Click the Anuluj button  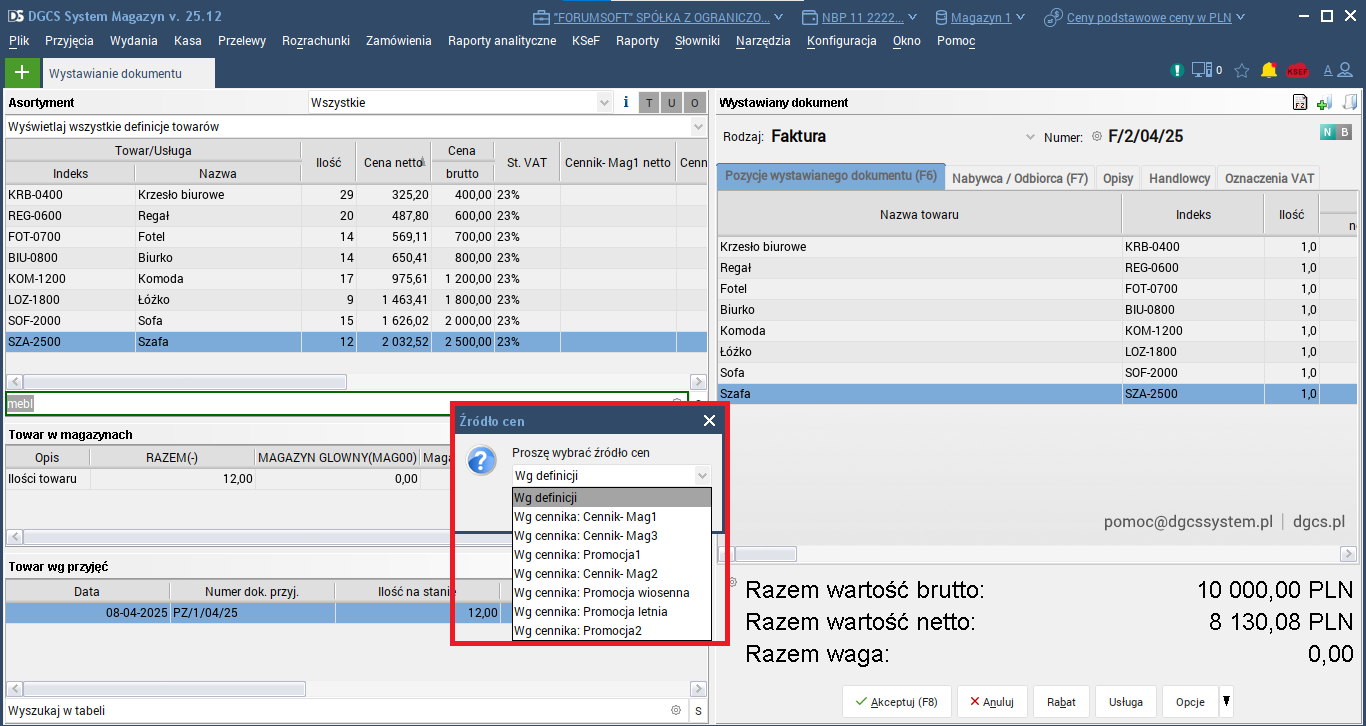[x=992, y=702]
